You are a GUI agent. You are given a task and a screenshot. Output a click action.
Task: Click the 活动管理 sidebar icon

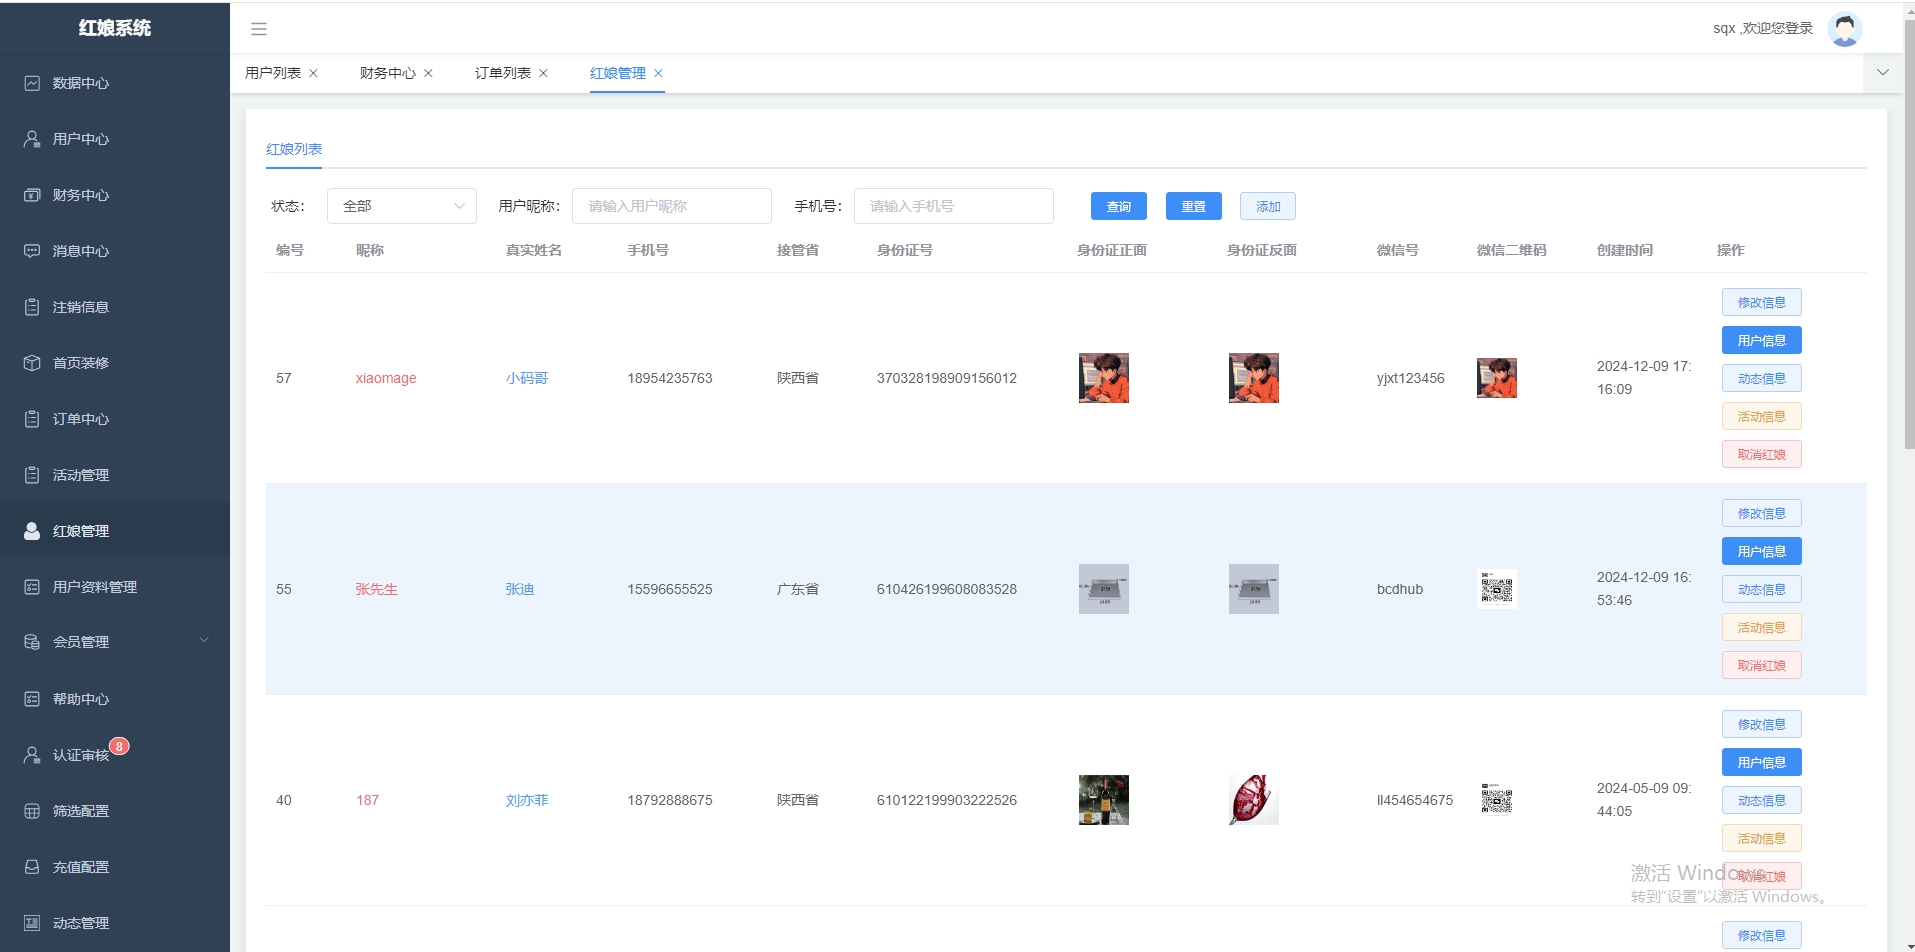[x=32, y=475]
